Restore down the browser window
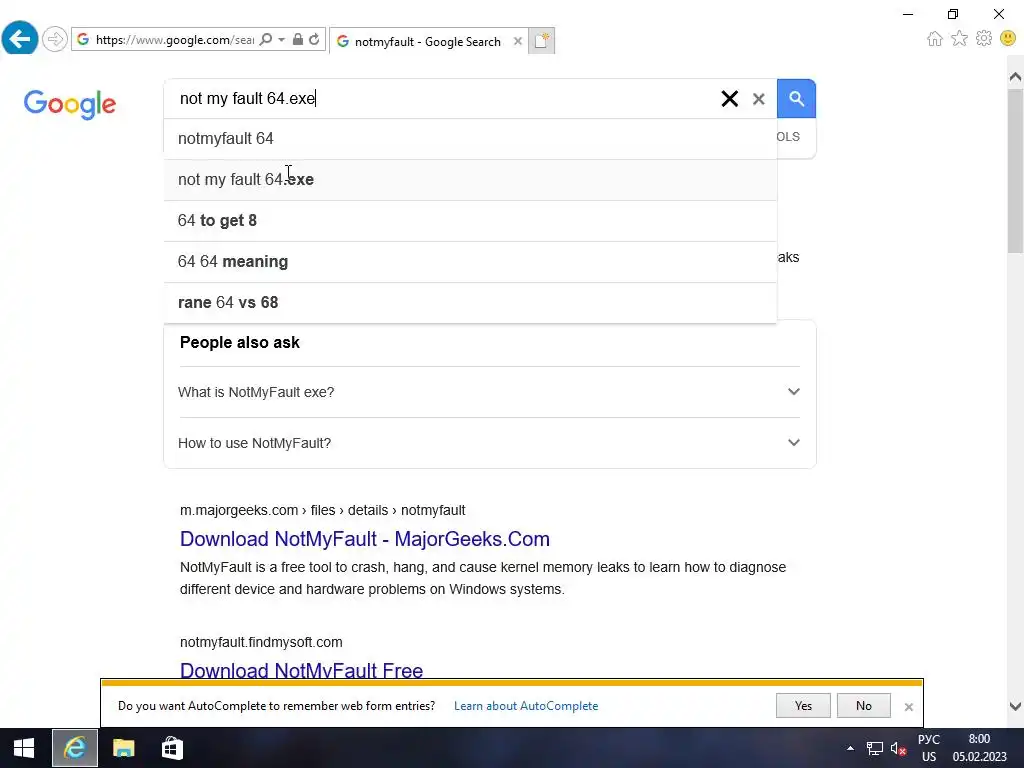Viewport: 1024px width, 768px height. click(x=953, y=14)
